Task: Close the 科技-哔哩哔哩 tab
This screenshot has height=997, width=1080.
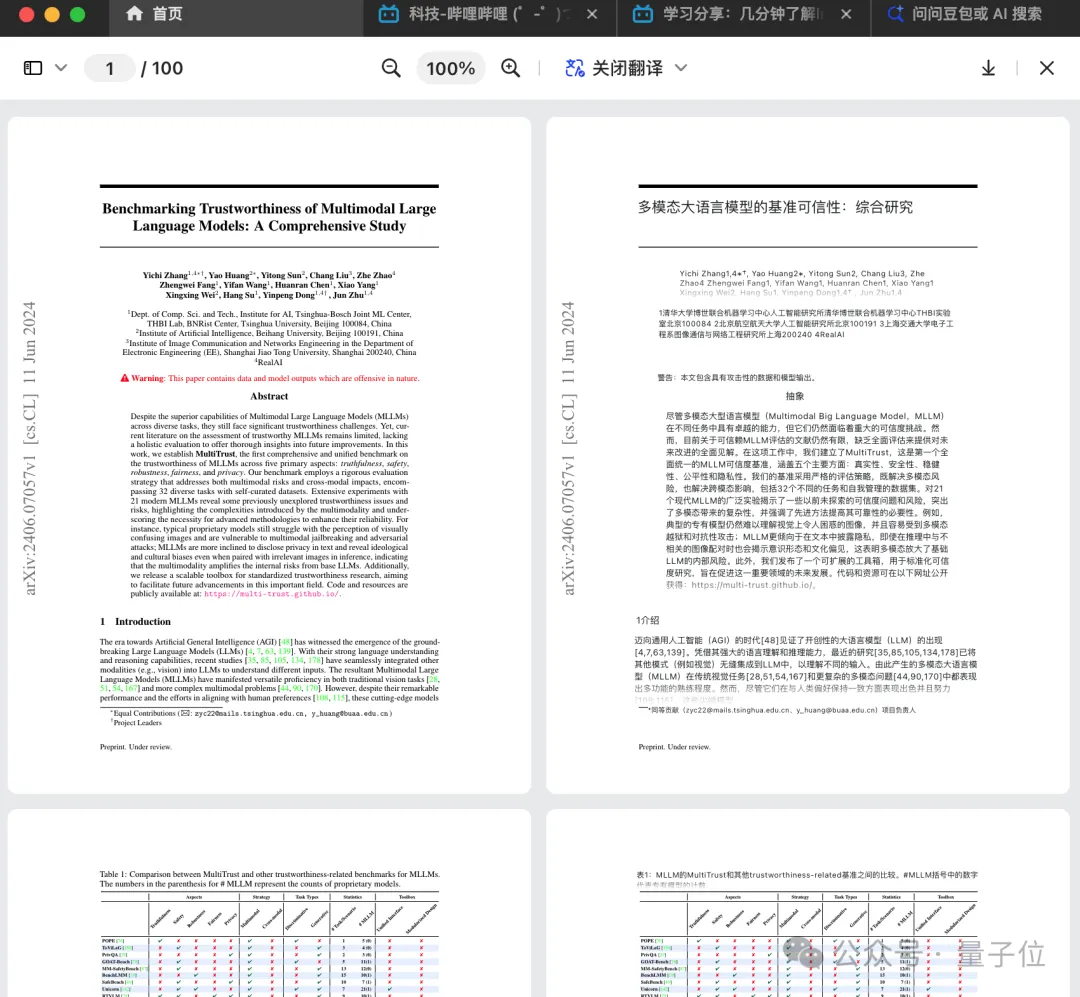Action: click(592, 14)
